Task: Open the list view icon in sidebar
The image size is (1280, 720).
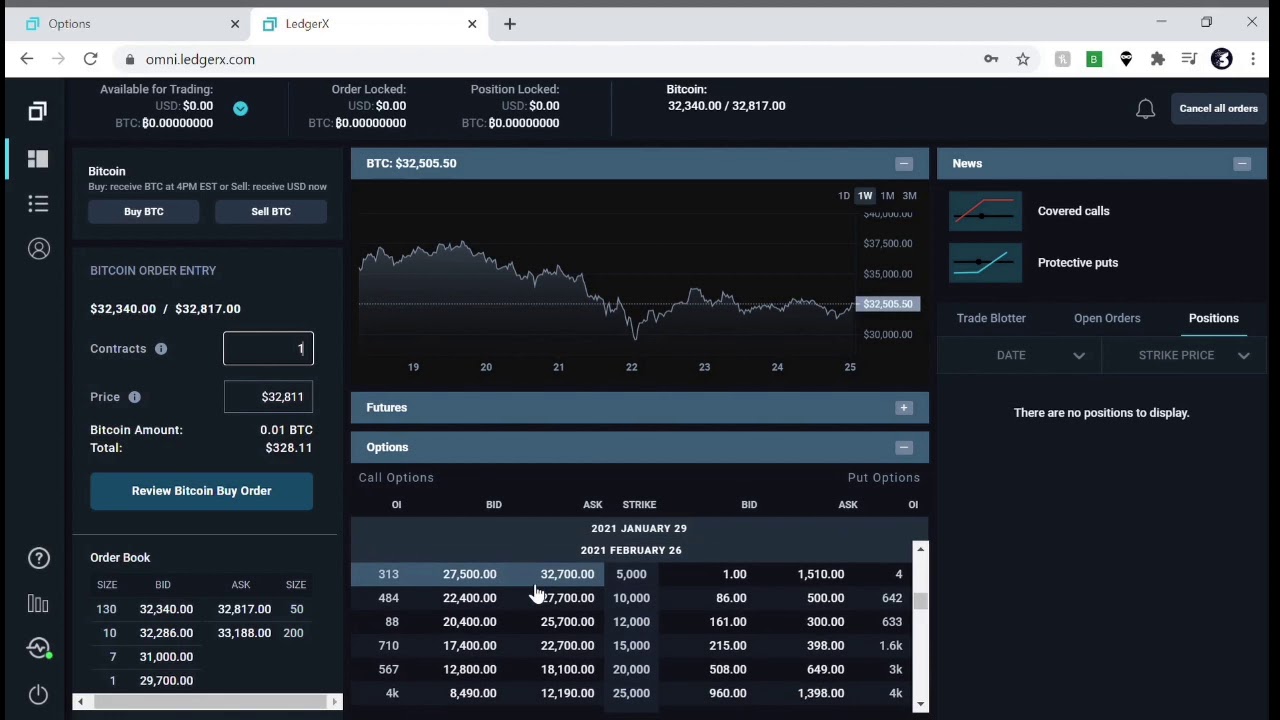Action: pyautogui.click(x=38, y=204)
